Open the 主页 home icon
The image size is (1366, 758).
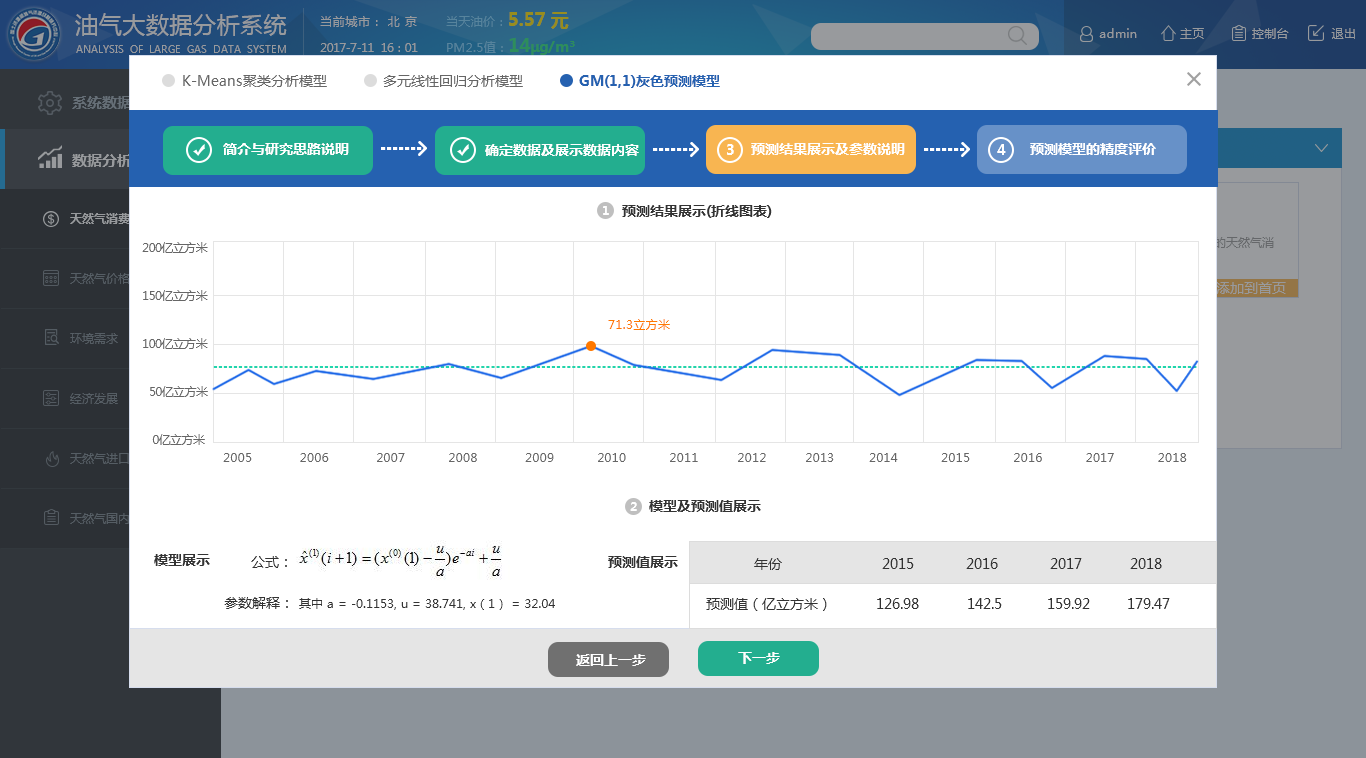pyautogui.click(x=1167, y=33)
